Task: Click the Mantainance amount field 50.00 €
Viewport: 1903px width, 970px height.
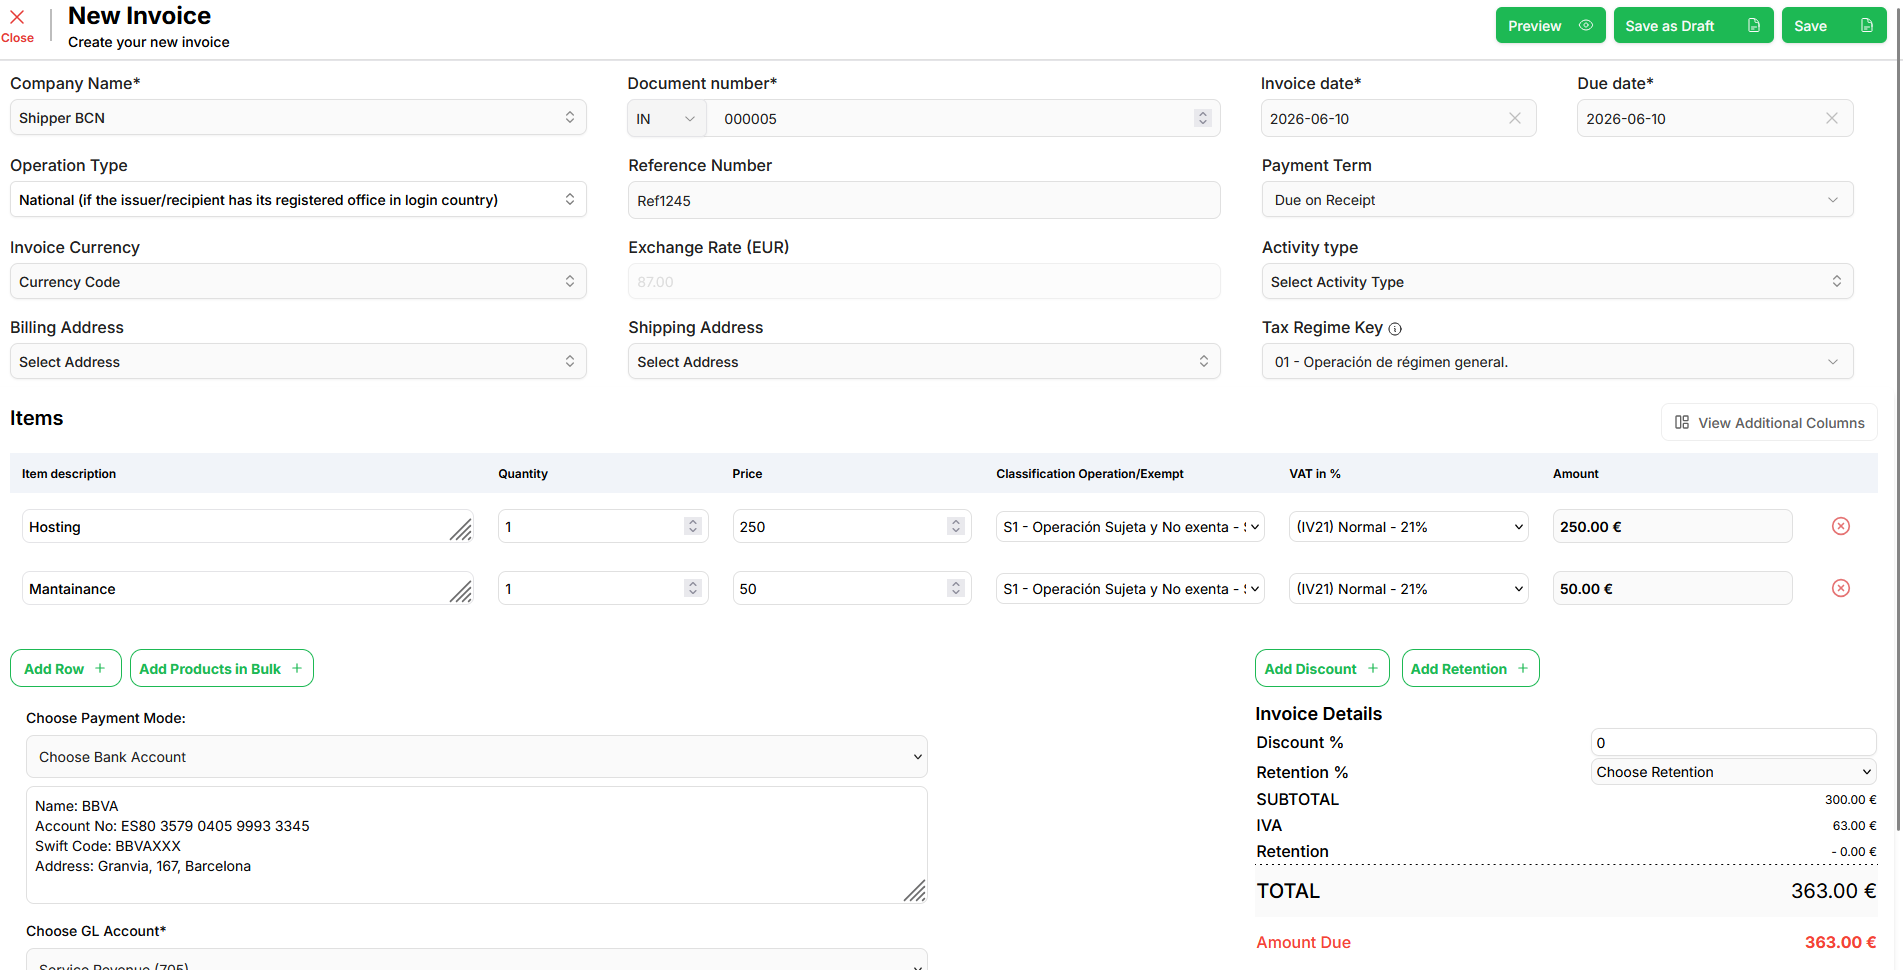Action: pyautogui.click(x=1672, y=589)
